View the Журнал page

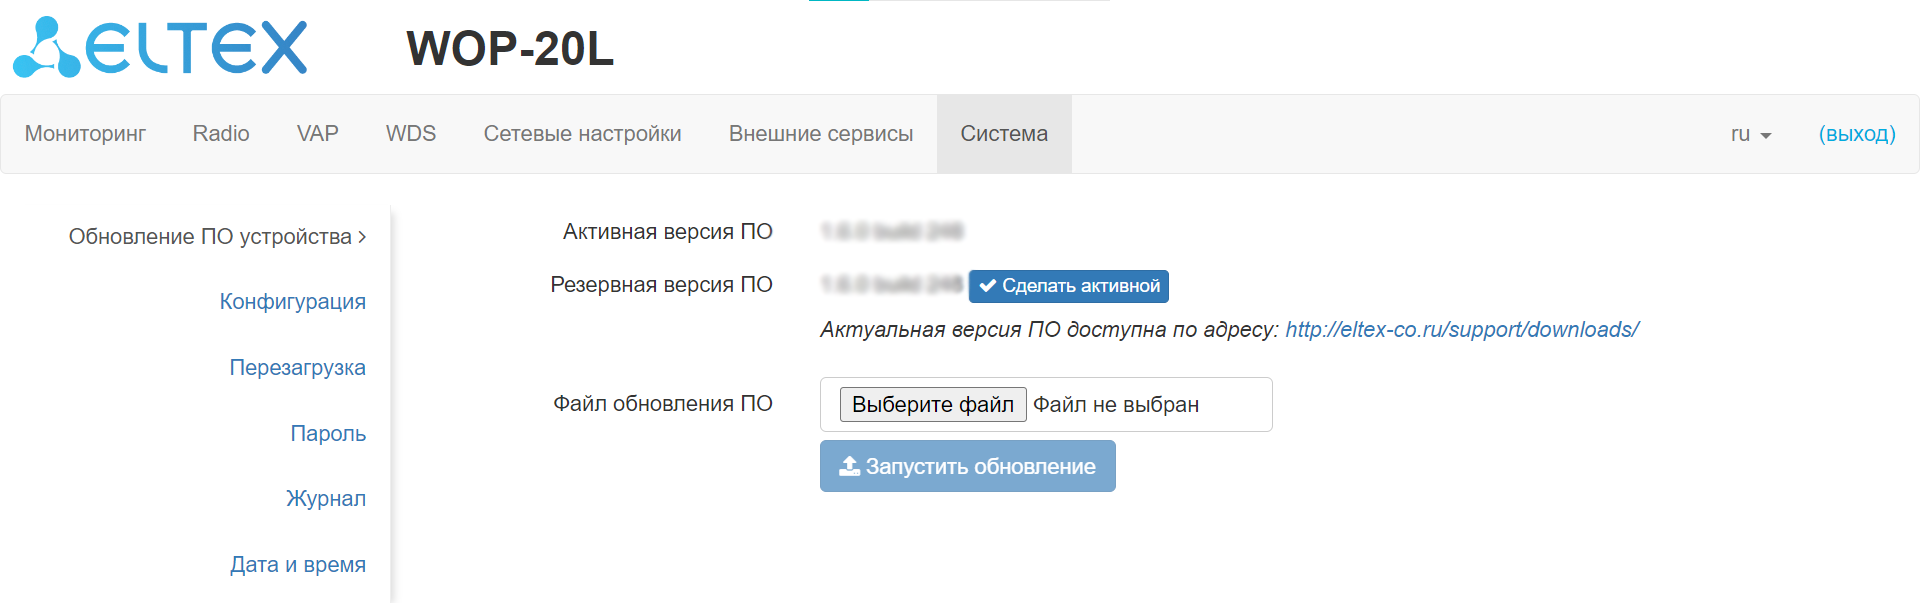[x=325, y=499]
